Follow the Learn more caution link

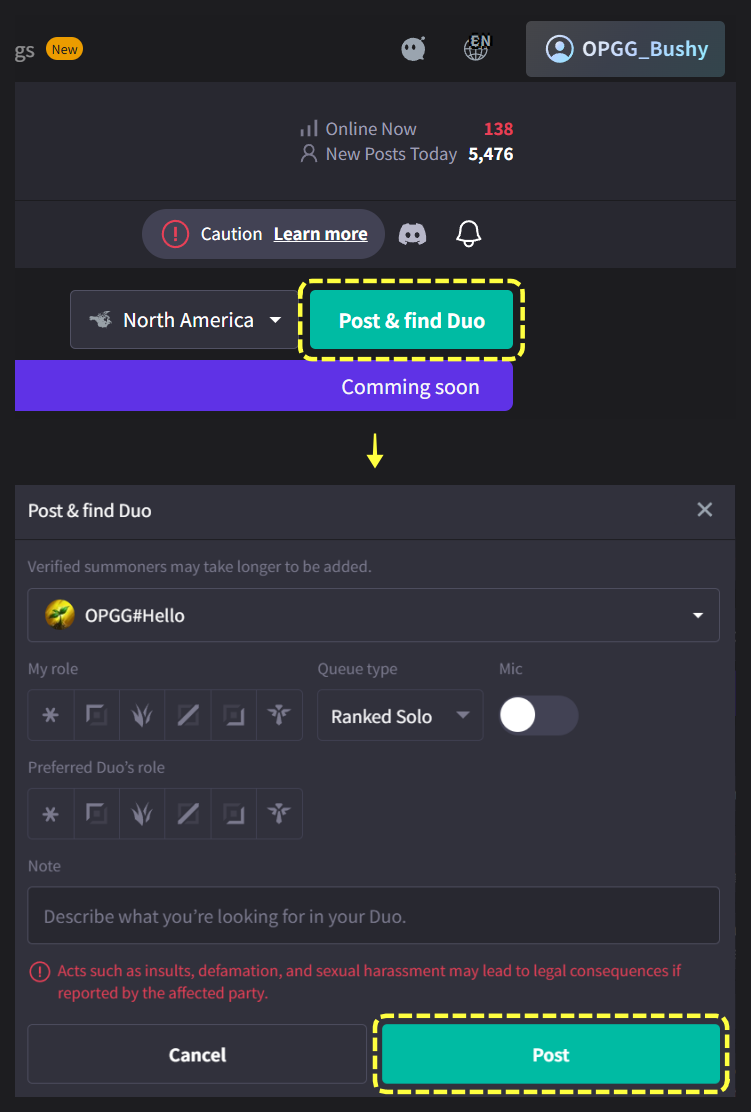pos(320,234)
